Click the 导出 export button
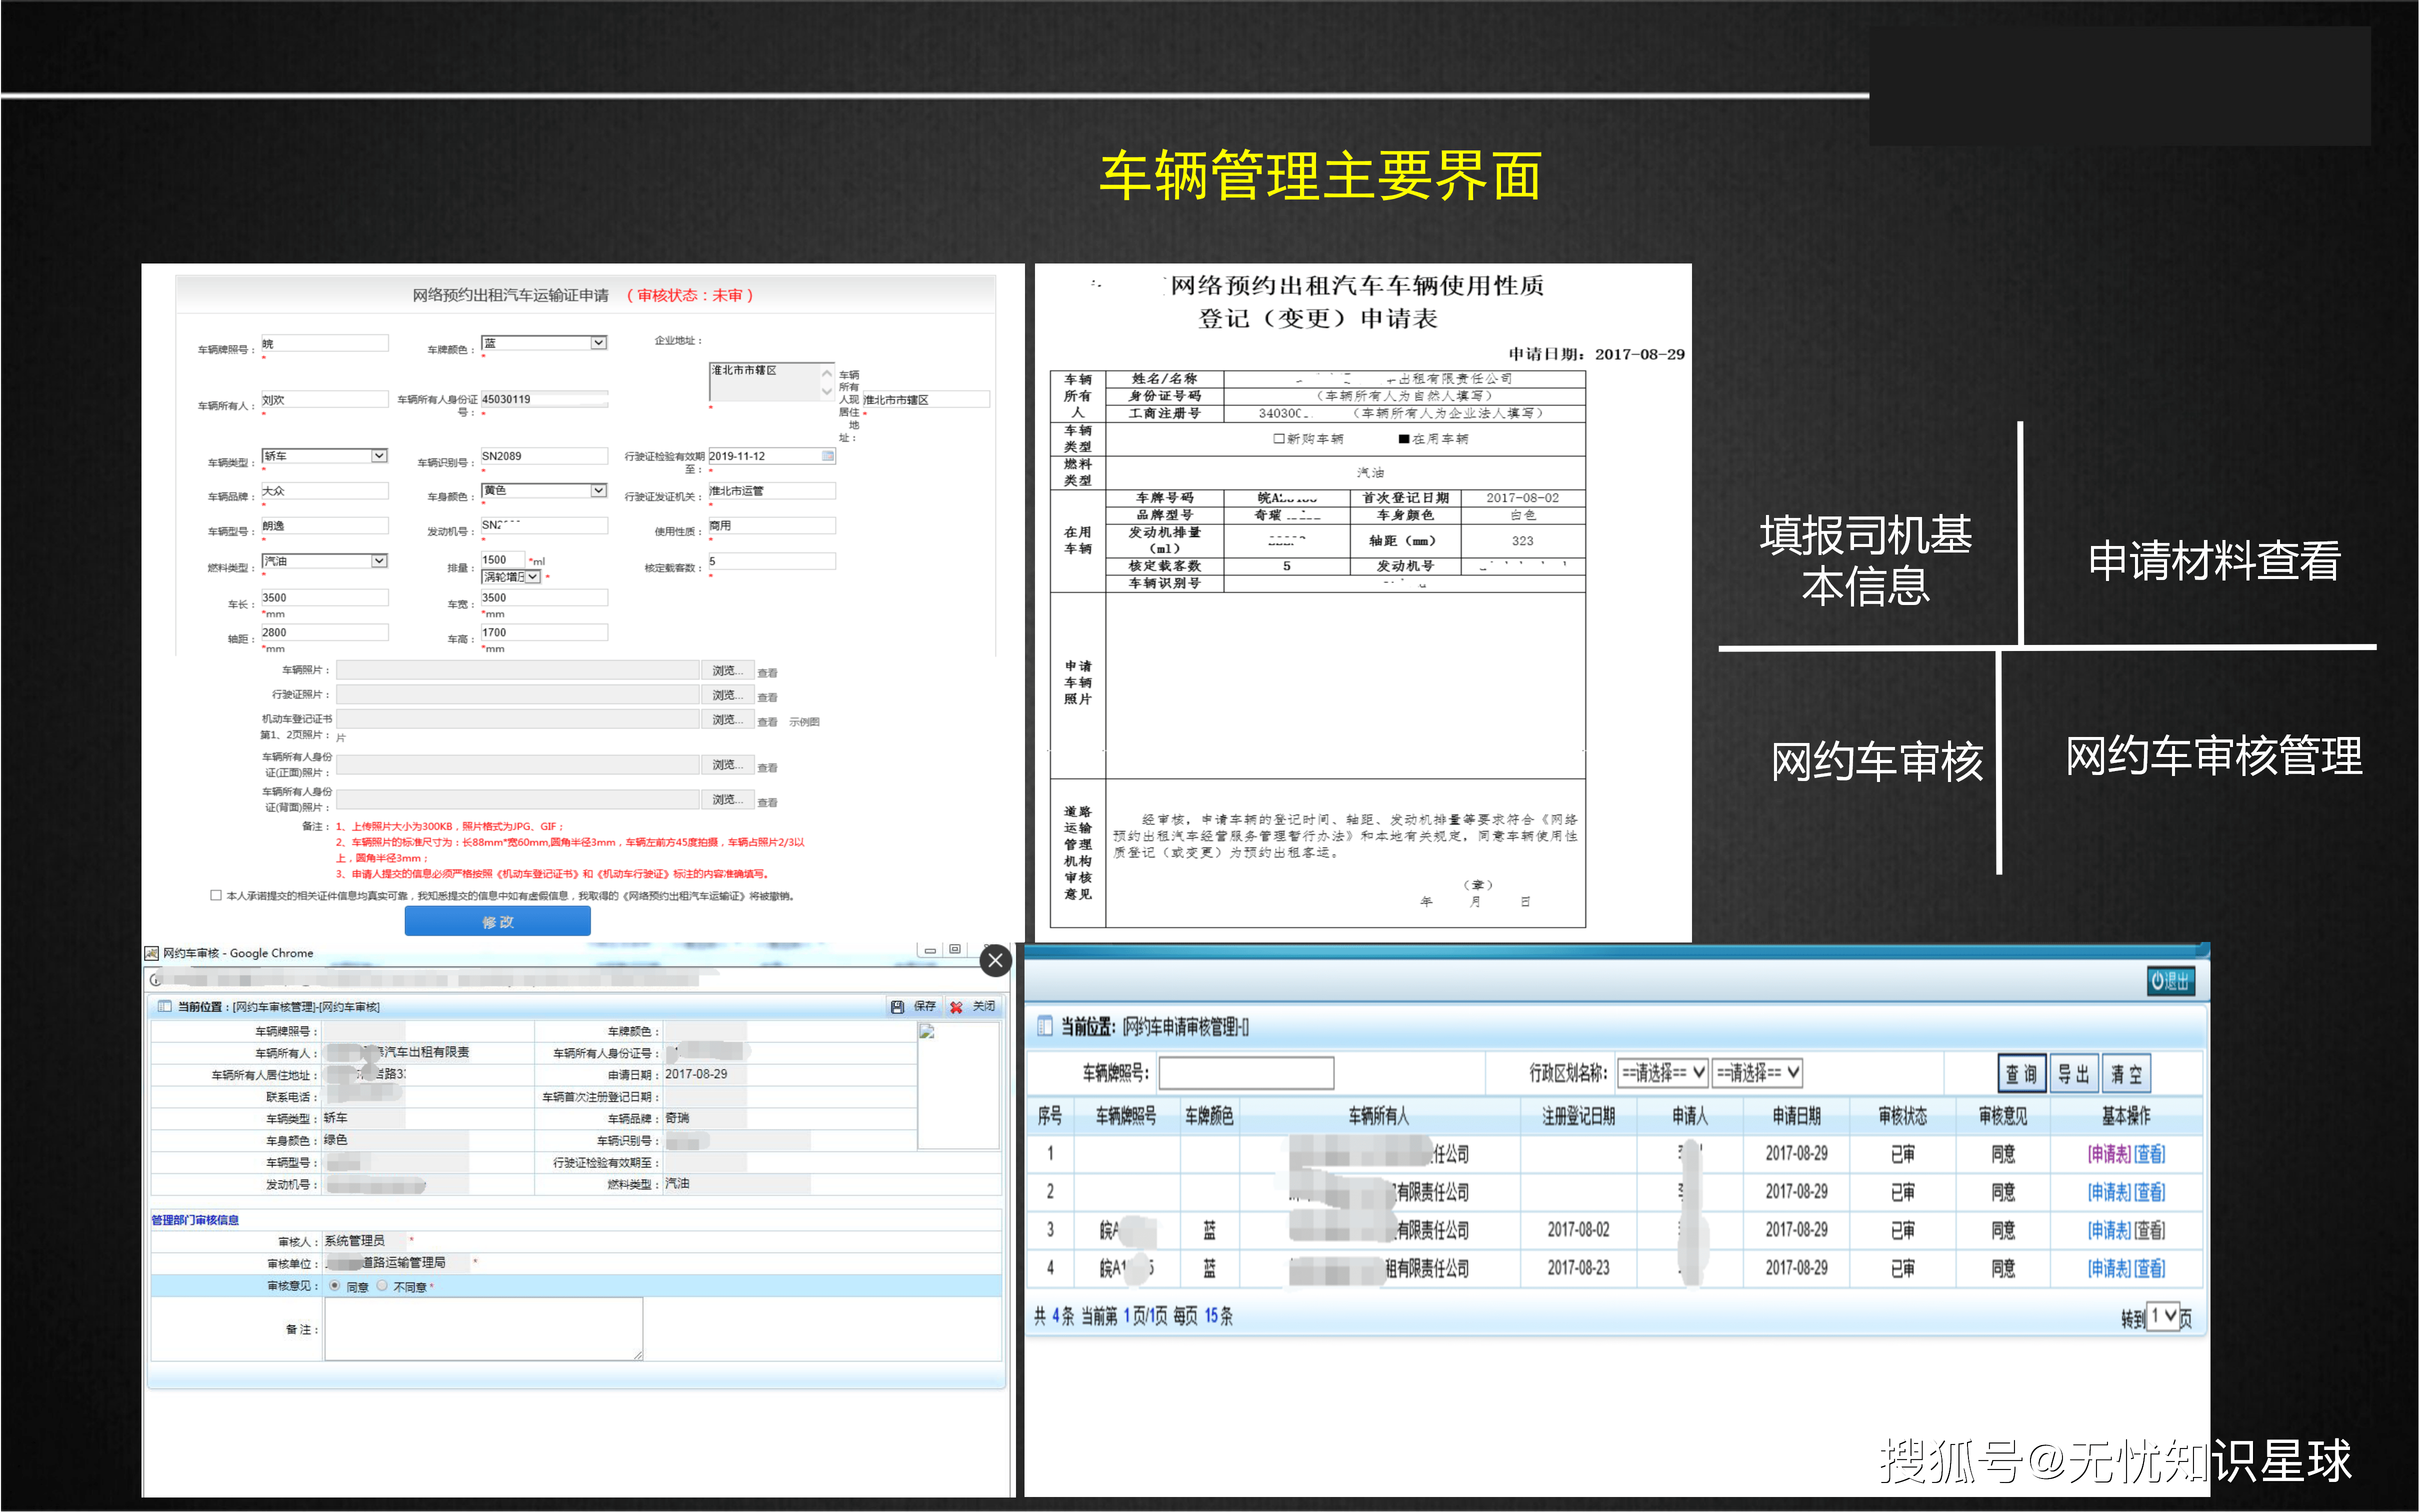This screenshot has width=2419, height=1512. 2074,1072
